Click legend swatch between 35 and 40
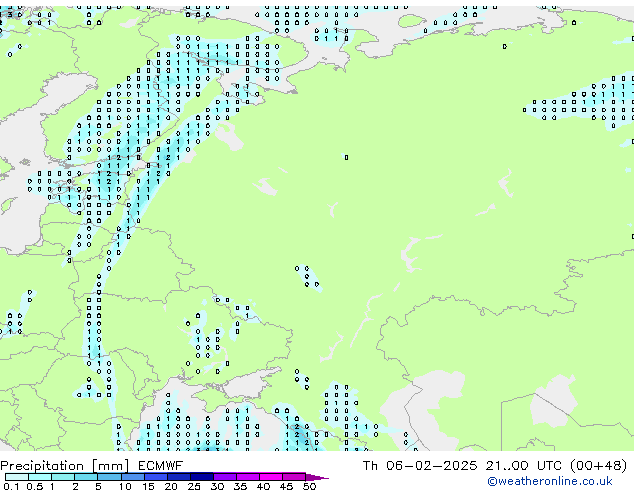Image resolution: width=634 pixels, height=490 pixels. [248, 477]
